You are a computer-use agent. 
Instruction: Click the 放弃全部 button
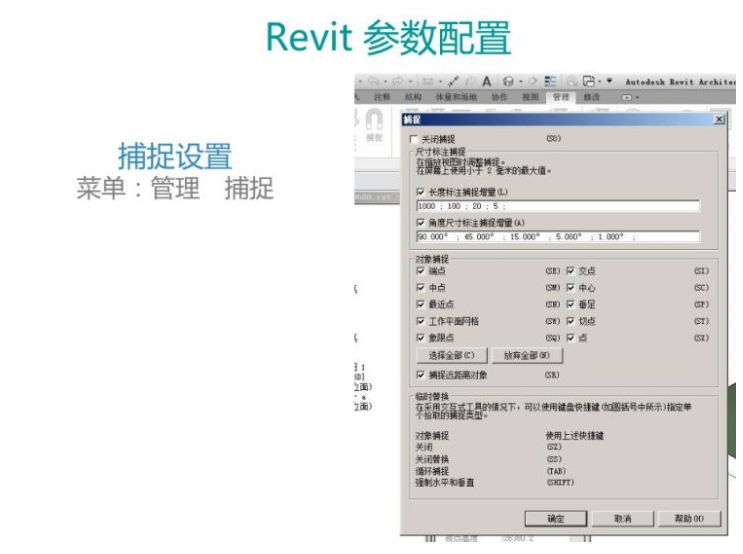[527, 355]
